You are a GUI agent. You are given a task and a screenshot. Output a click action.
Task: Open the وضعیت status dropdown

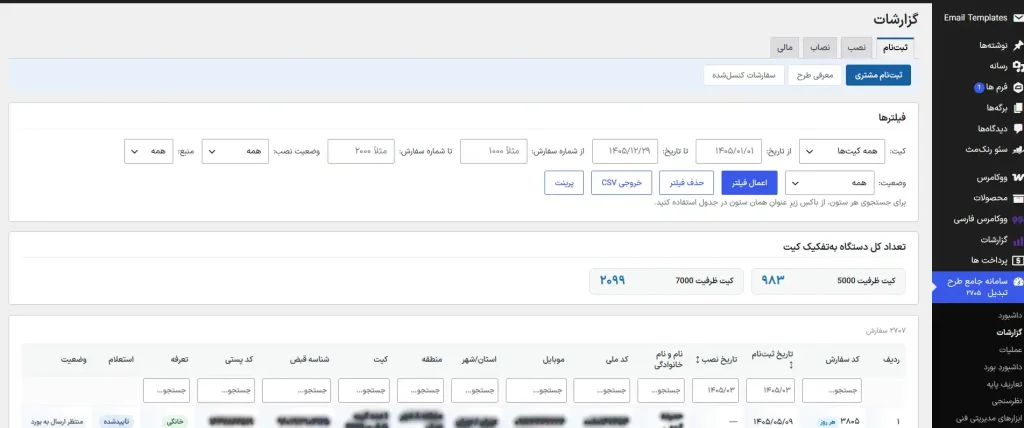[x=828, y=183]
